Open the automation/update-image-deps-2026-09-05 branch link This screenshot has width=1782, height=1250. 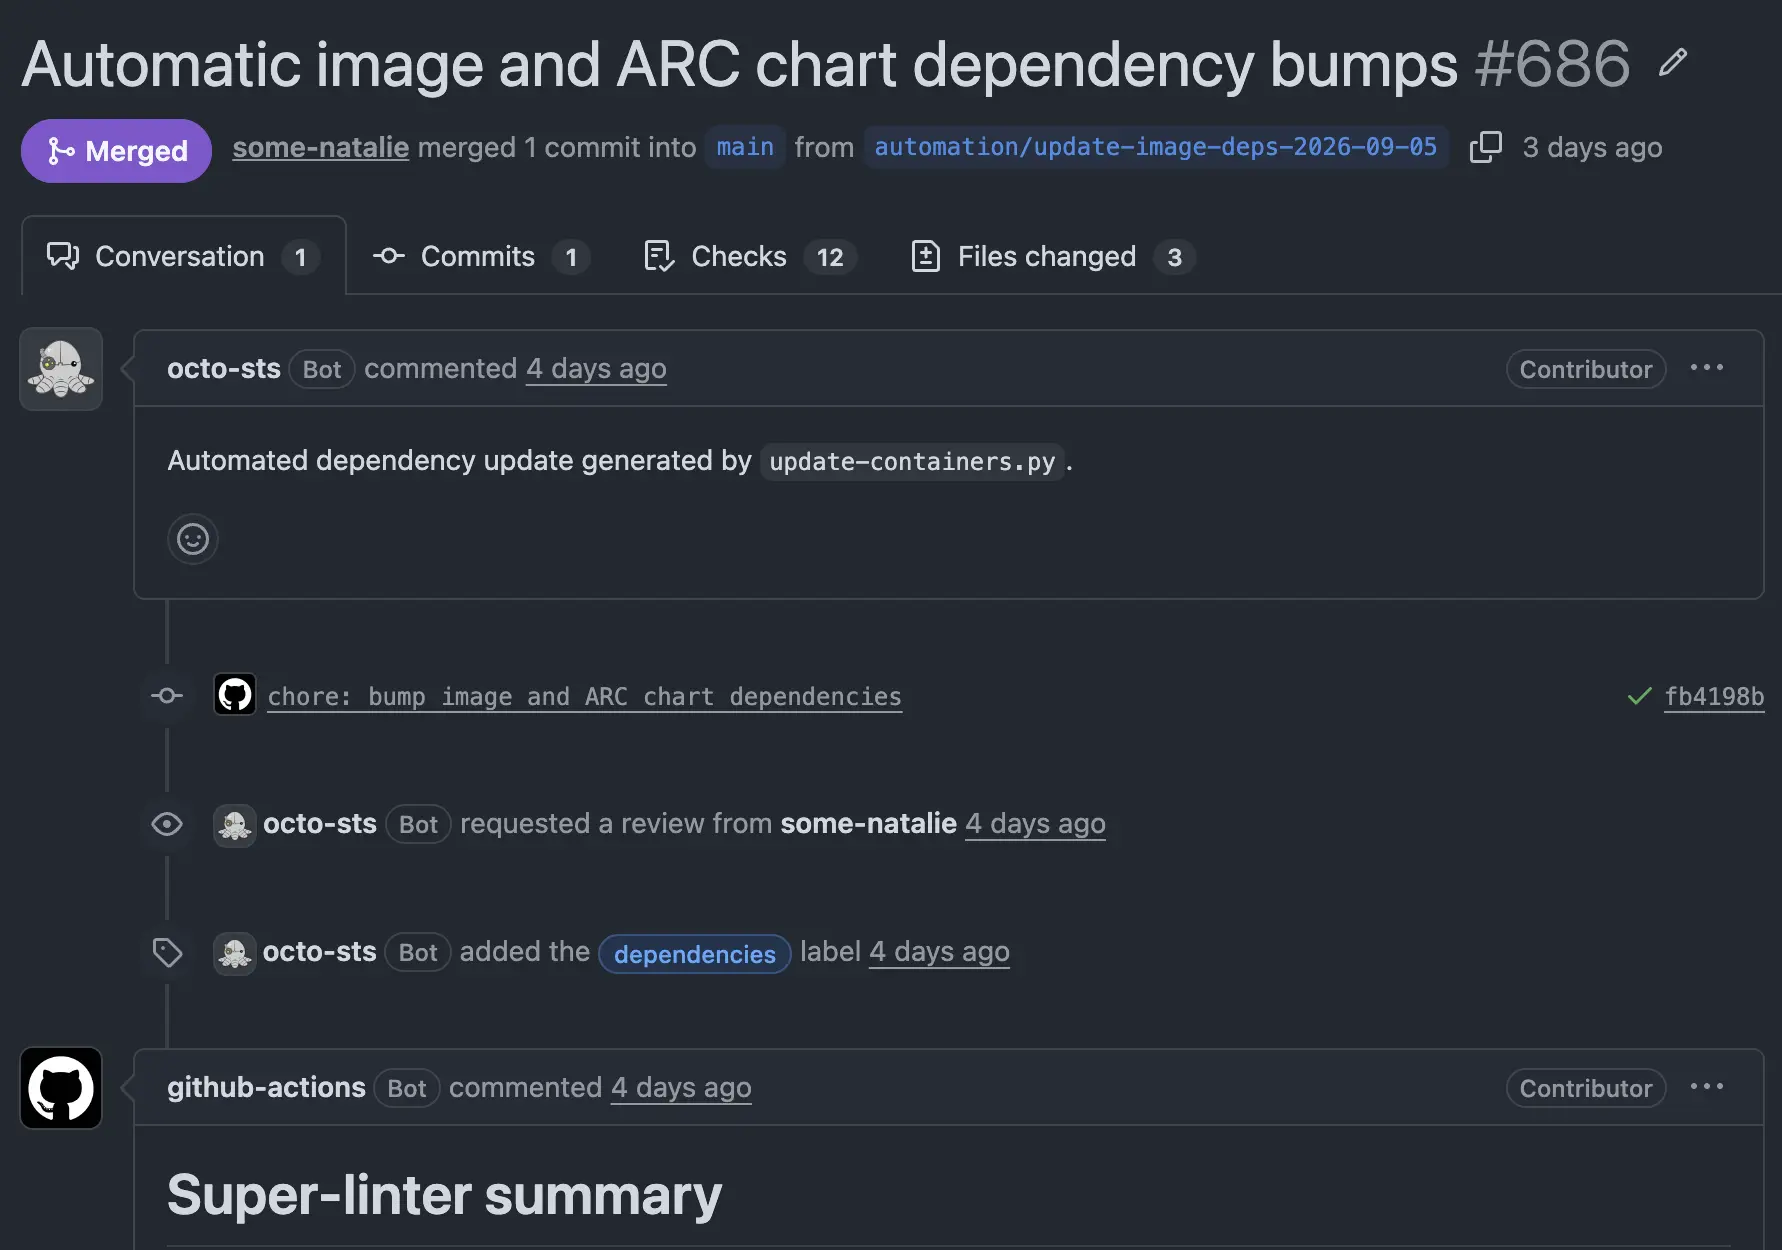(1156, 147)
